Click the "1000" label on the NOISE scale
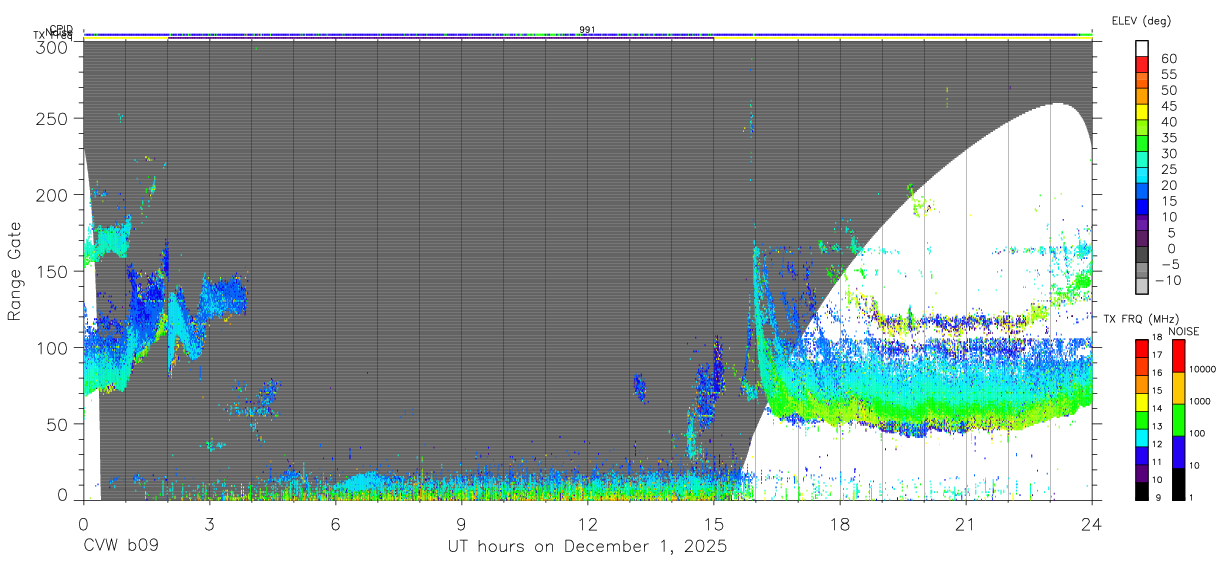 pyautogui.click(x=1201, y=401)
